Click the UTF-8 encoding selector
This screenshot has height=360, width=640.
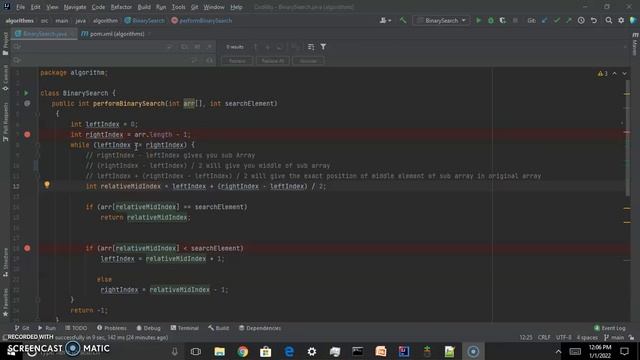(x=564, y=338)
